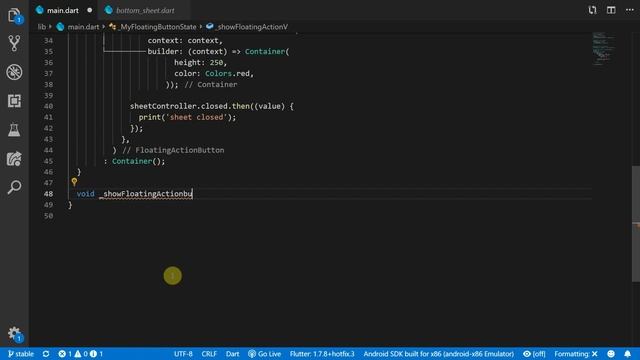Open the Test flask view
This screenshot has width=640, height=360.
click(x=14, y=130)
